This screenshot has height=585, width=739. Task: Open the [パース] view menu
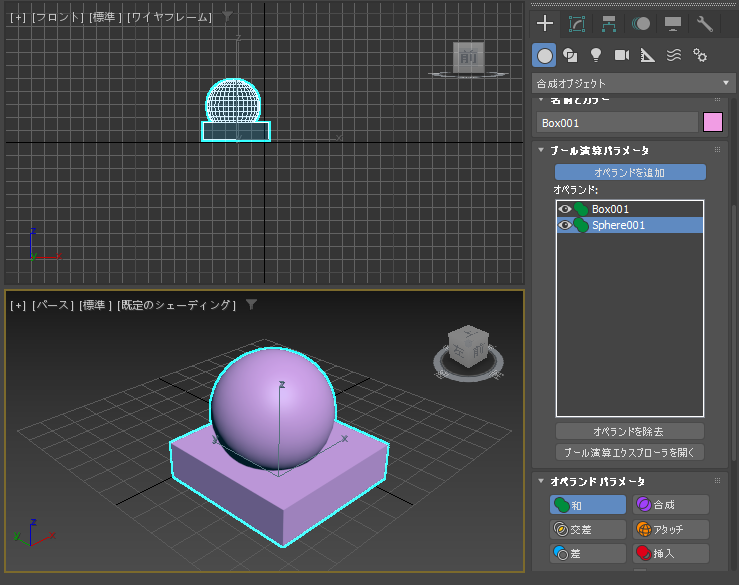point(53,305)
